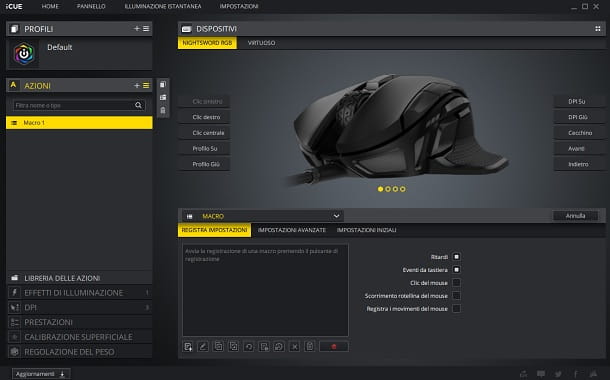Image resolution: width=610 pixels, height=380 pixels.
Task: Open the Impostazioni menu
Action: point(239,6)
